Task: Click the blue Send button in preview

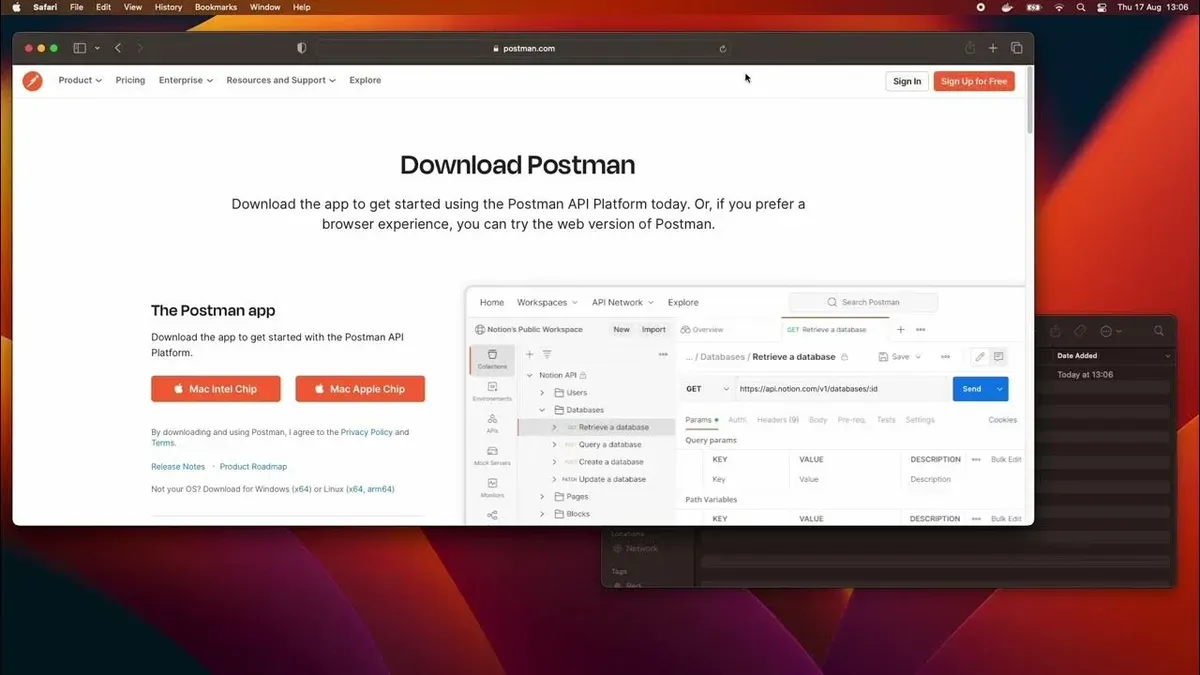Action: pos(972,389)
